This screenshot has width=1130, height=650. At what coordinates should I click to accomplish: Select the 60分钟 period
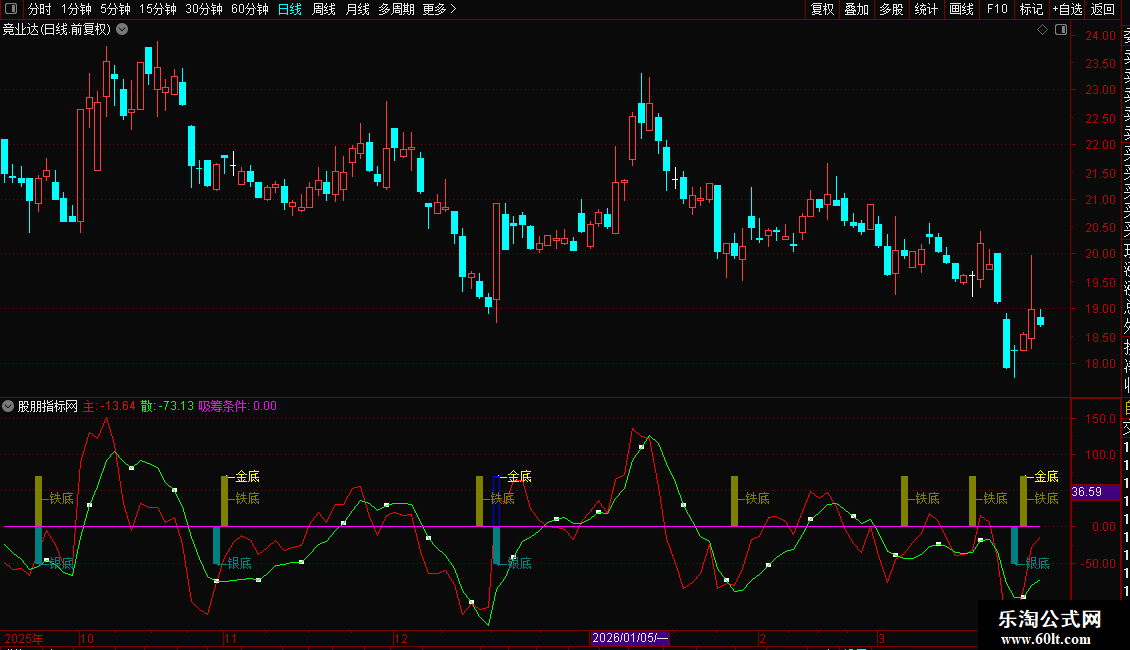(x=250, y=9)
